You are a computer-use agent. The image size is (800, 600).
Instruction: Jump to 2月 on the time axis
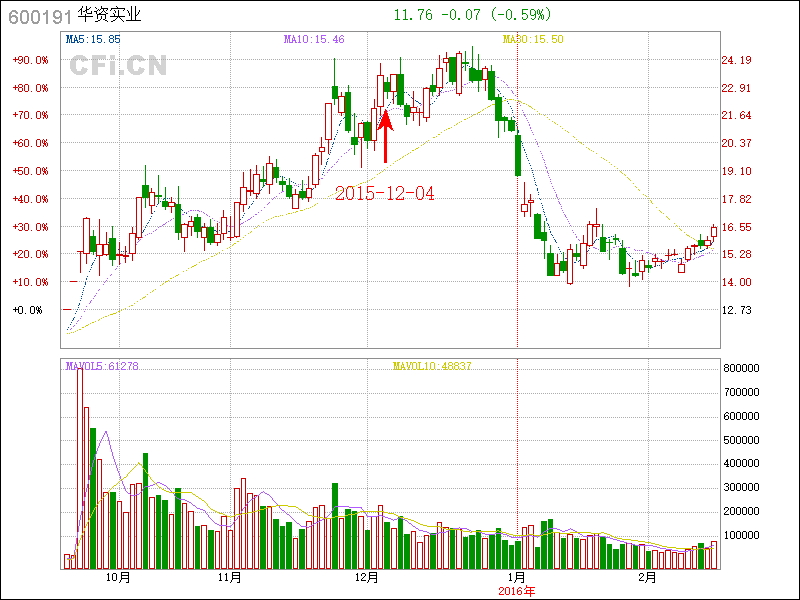649,577
